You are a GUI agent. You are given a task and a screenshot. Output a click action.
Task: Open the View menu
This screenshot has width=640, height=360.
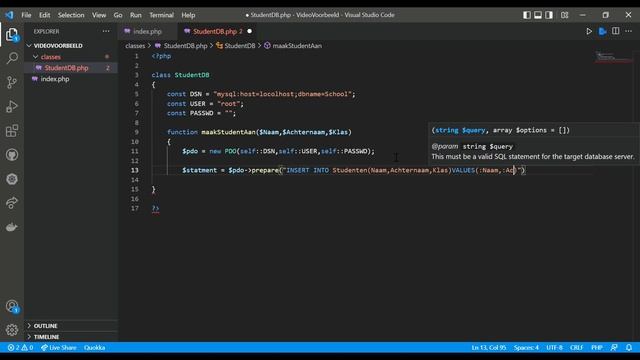(x=99, y=15)
